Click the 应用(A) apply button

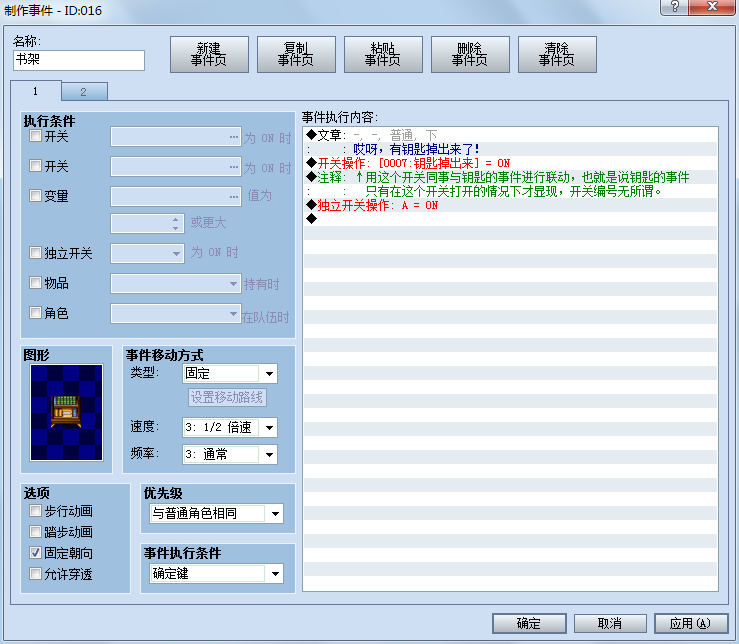(x=690, y=624)
